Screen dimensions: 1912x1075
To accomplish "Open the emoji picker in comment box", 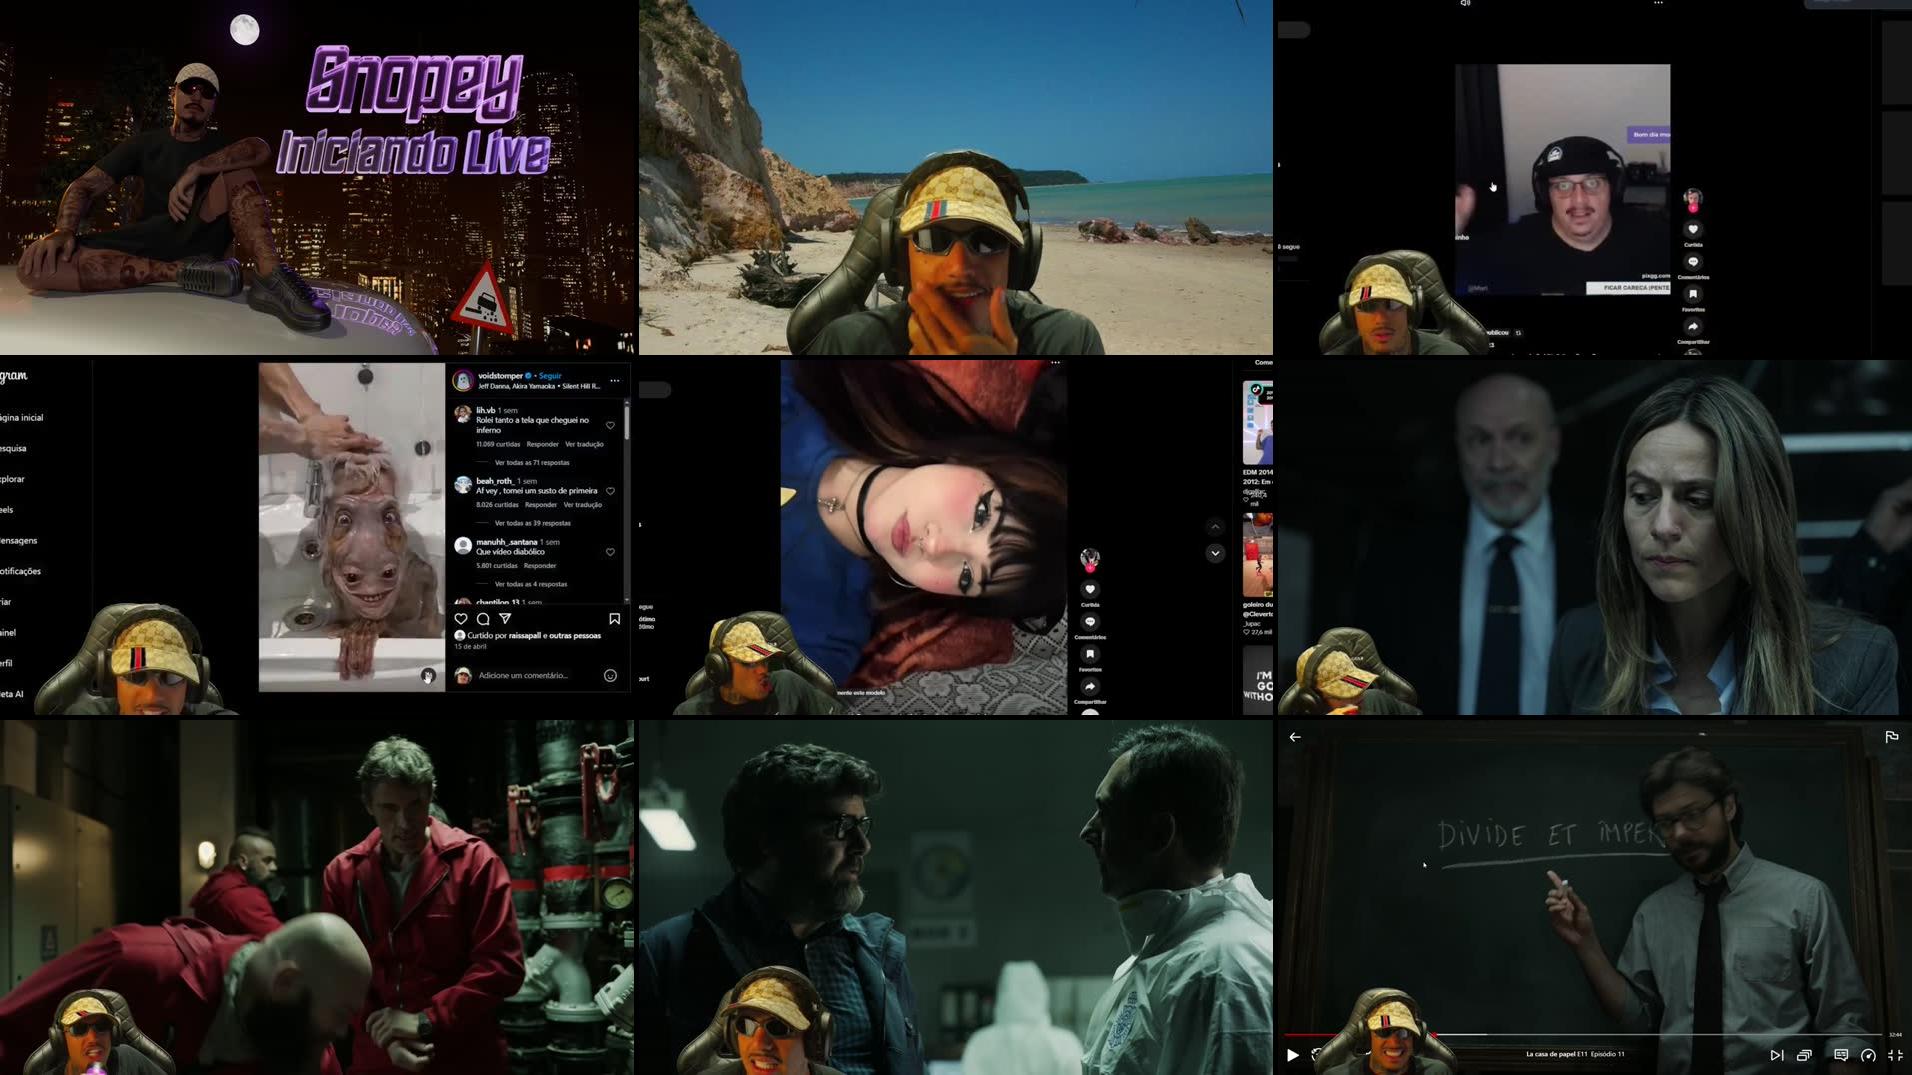I will click(610, 676).
